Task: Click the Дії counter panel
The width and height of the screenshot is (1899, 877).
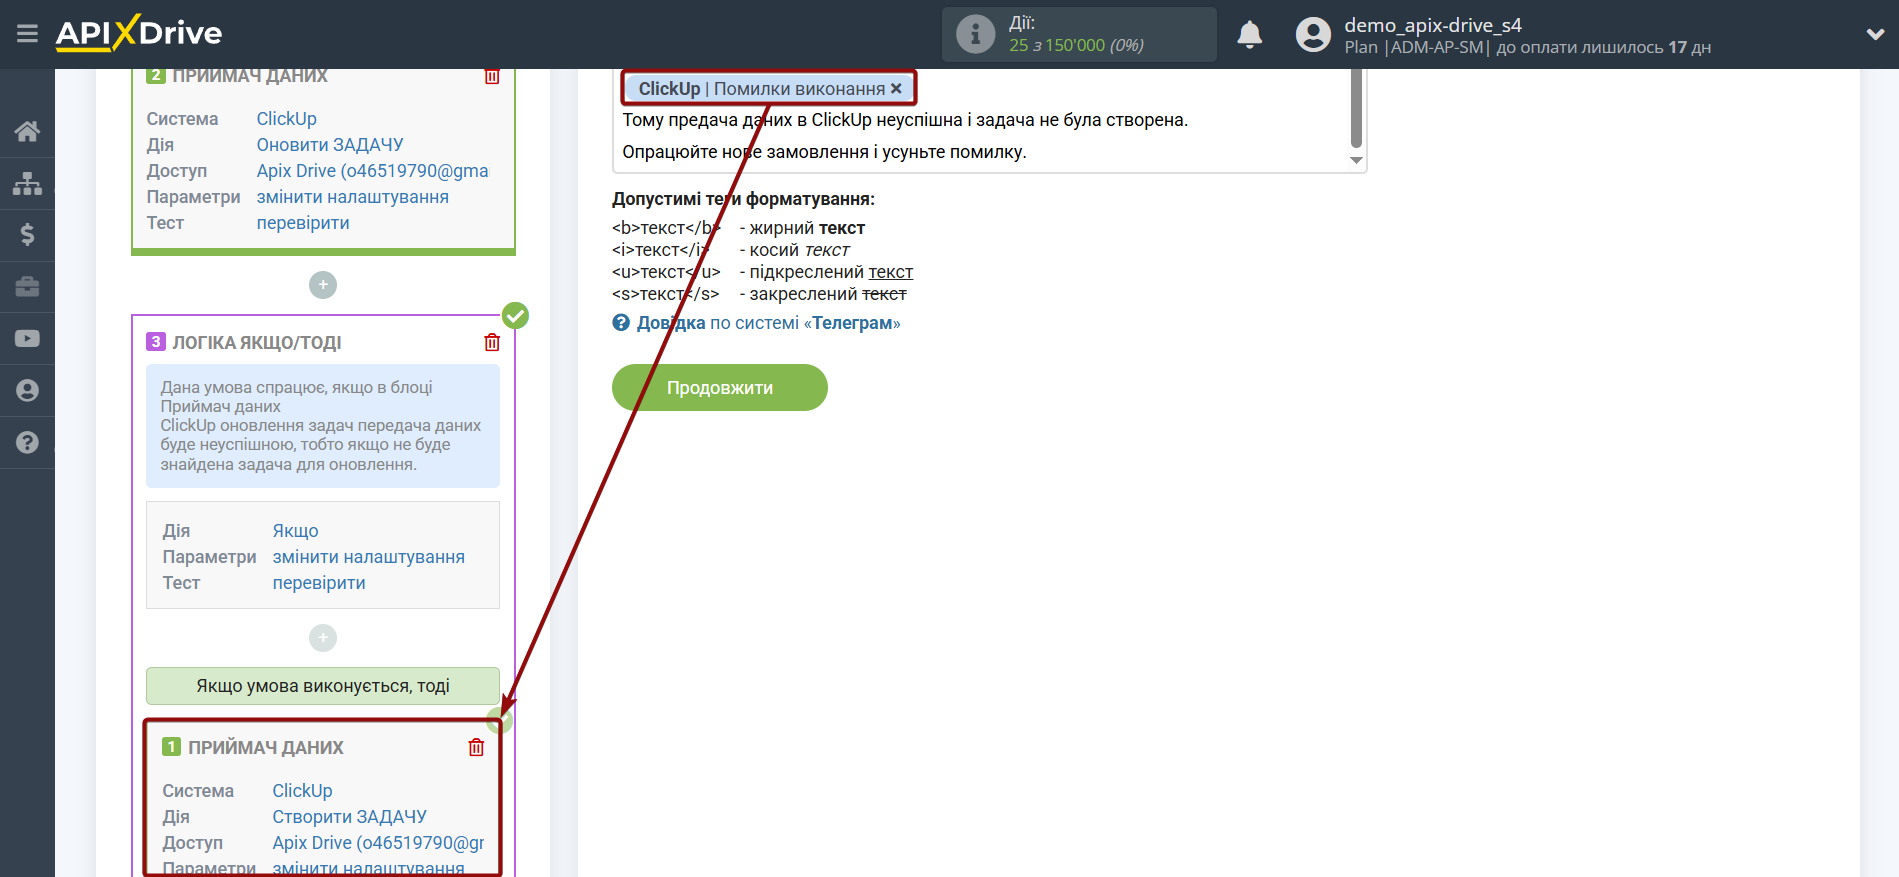Action: 1079,35
